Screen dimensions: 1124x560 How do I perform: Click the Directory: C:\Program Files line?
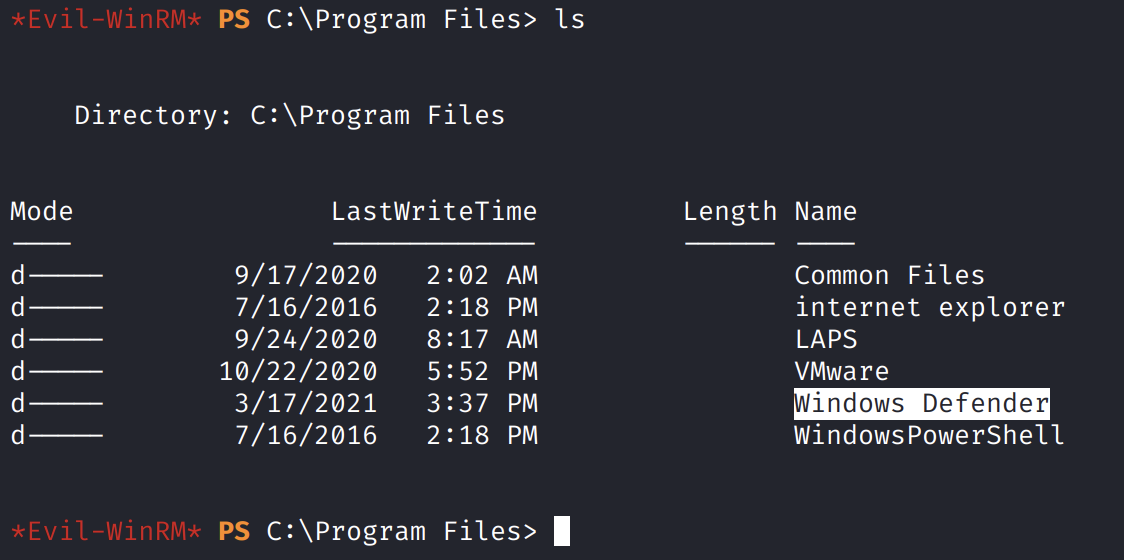point(289,115)
